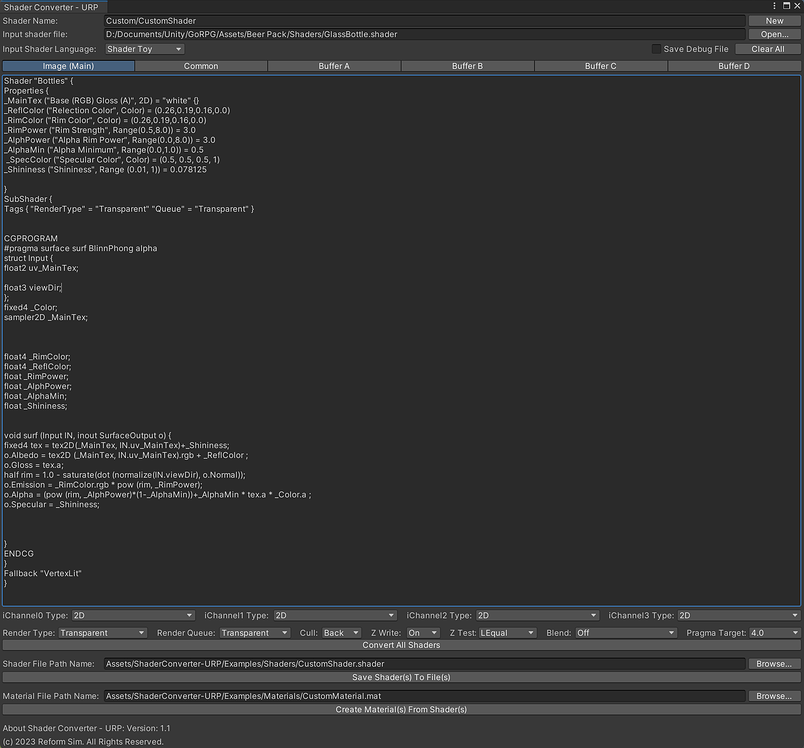The width and height of the screenshot is (804, 748).
Task: Open the Cull mode dropdown
Action: 340,632
